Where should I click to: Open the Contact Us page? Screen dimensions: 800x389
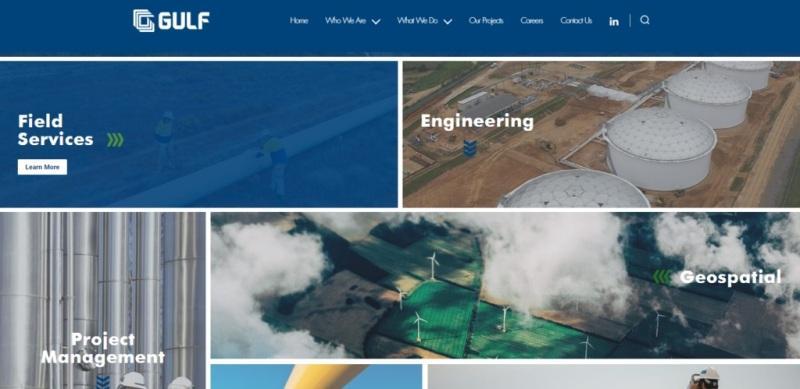[x=576, y=20]
